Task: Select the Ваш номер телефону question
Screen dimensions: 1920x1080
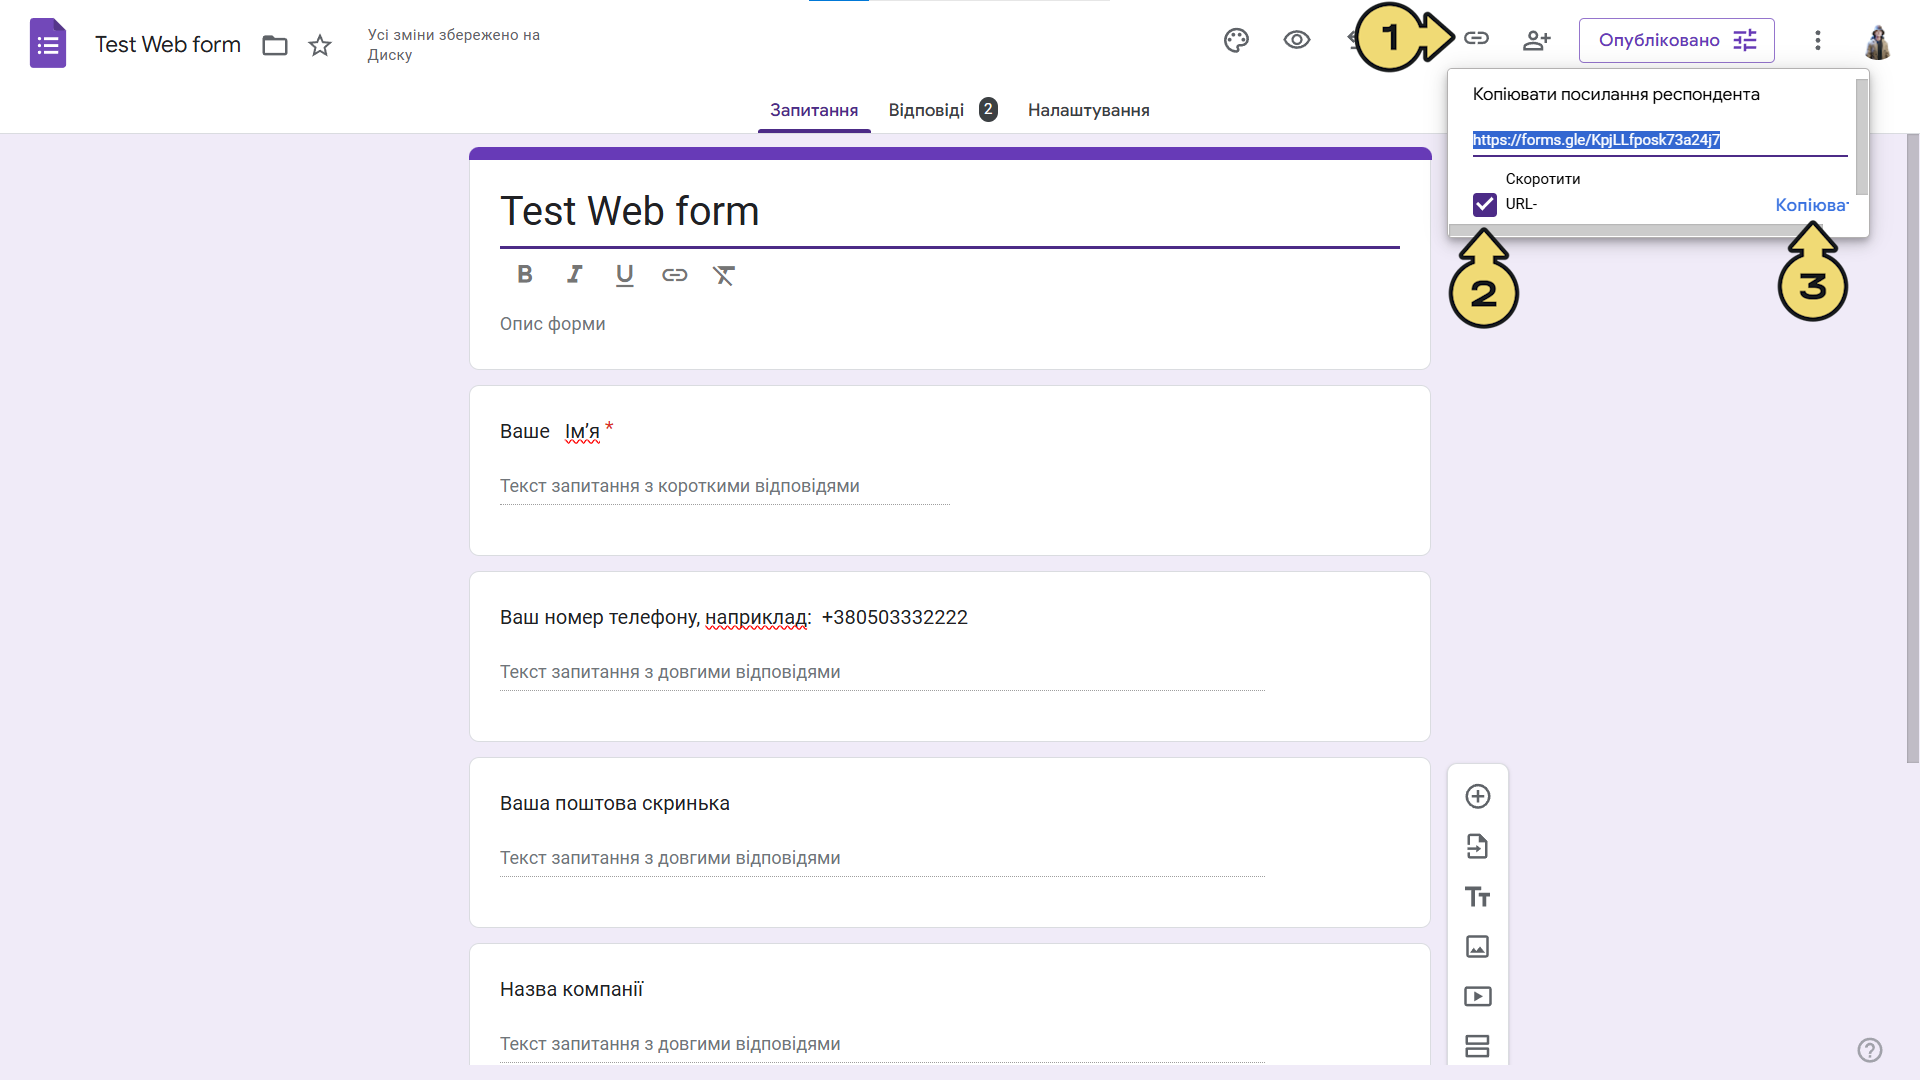Action: tap(950, 656)
